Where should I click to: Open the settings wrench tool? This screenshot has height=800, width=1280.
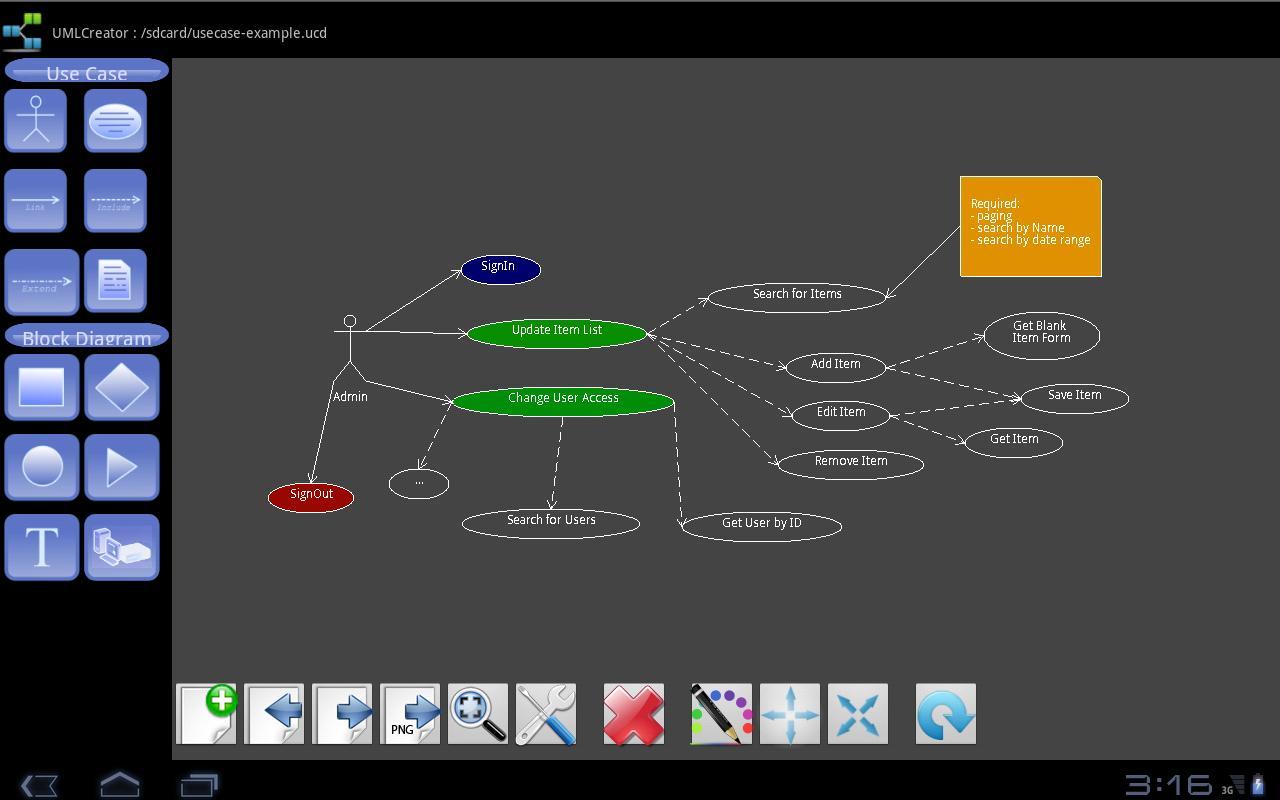(546, 713)
